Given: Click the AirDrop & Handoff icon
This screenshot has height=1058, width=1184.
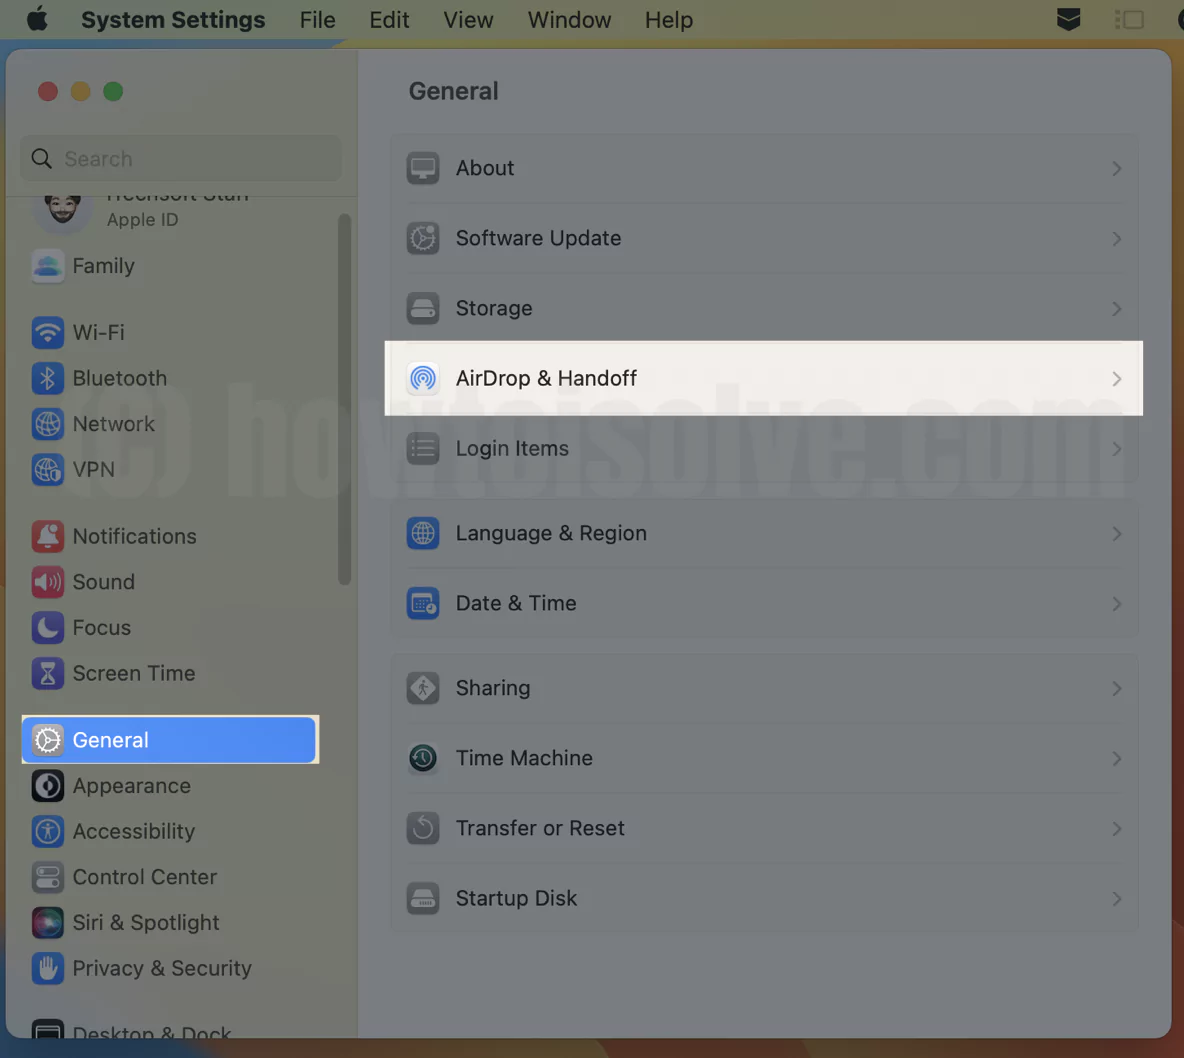Looking at the screenshot, I should pos(423,378).
